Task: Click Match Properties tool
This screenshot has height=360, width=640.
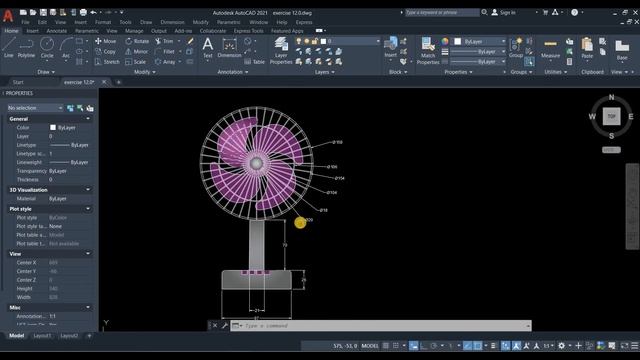Action: [x=428, y=51]
